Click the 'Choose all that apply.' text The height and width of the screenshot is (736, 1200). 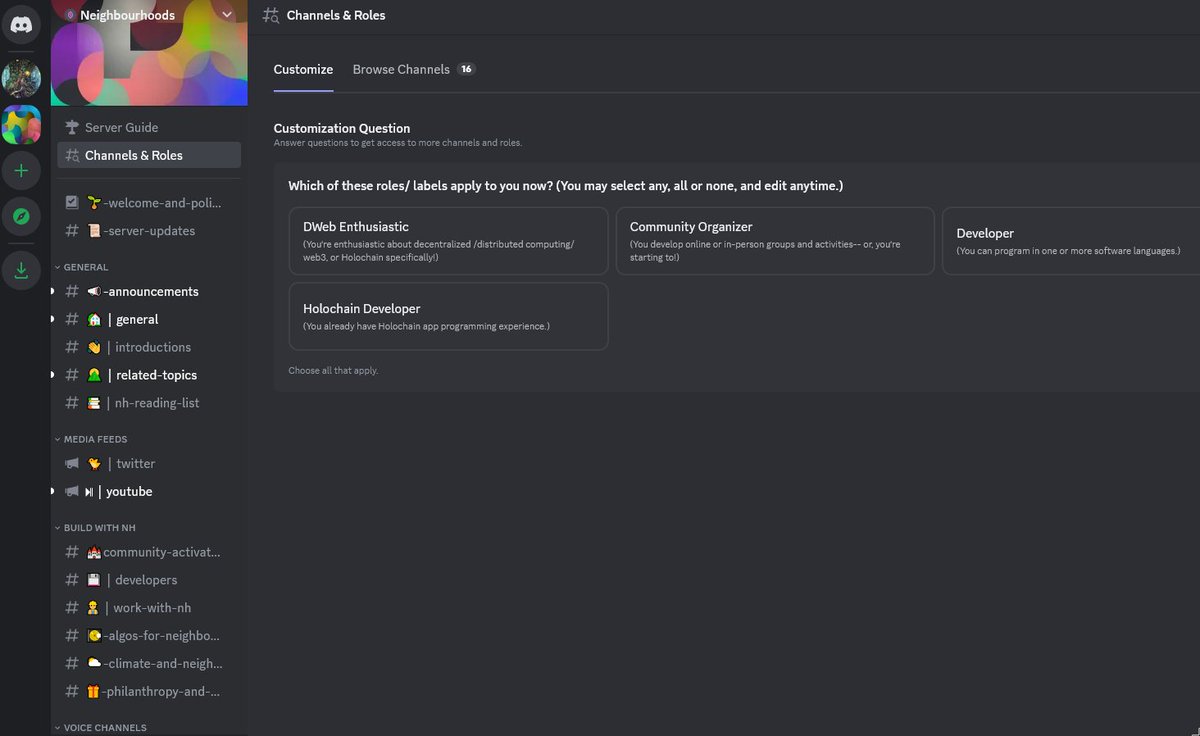click(333, 371)
